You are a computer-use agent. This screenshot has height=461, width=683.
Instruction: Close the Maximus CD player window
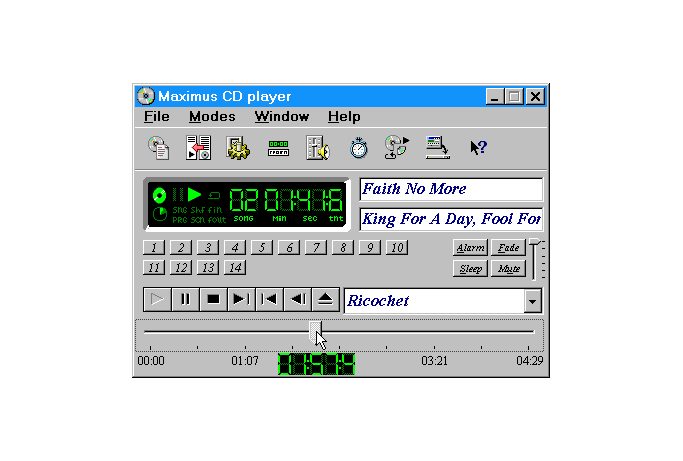click(x=535, y=96)
